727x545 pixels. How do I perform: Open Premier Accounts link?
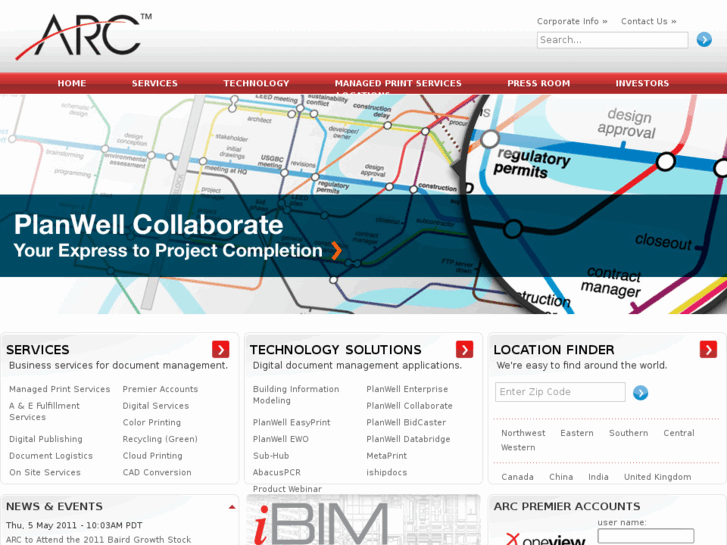160,389
